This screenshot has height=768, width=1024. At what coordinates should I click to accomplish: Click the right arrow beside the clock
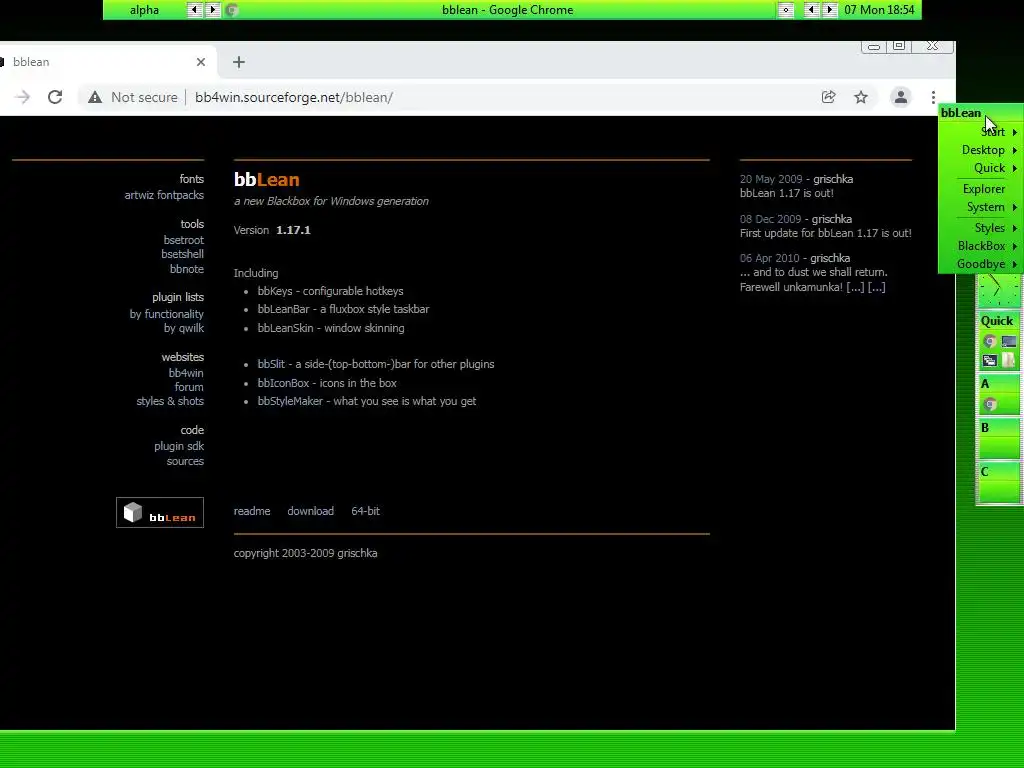pos(829,10)
